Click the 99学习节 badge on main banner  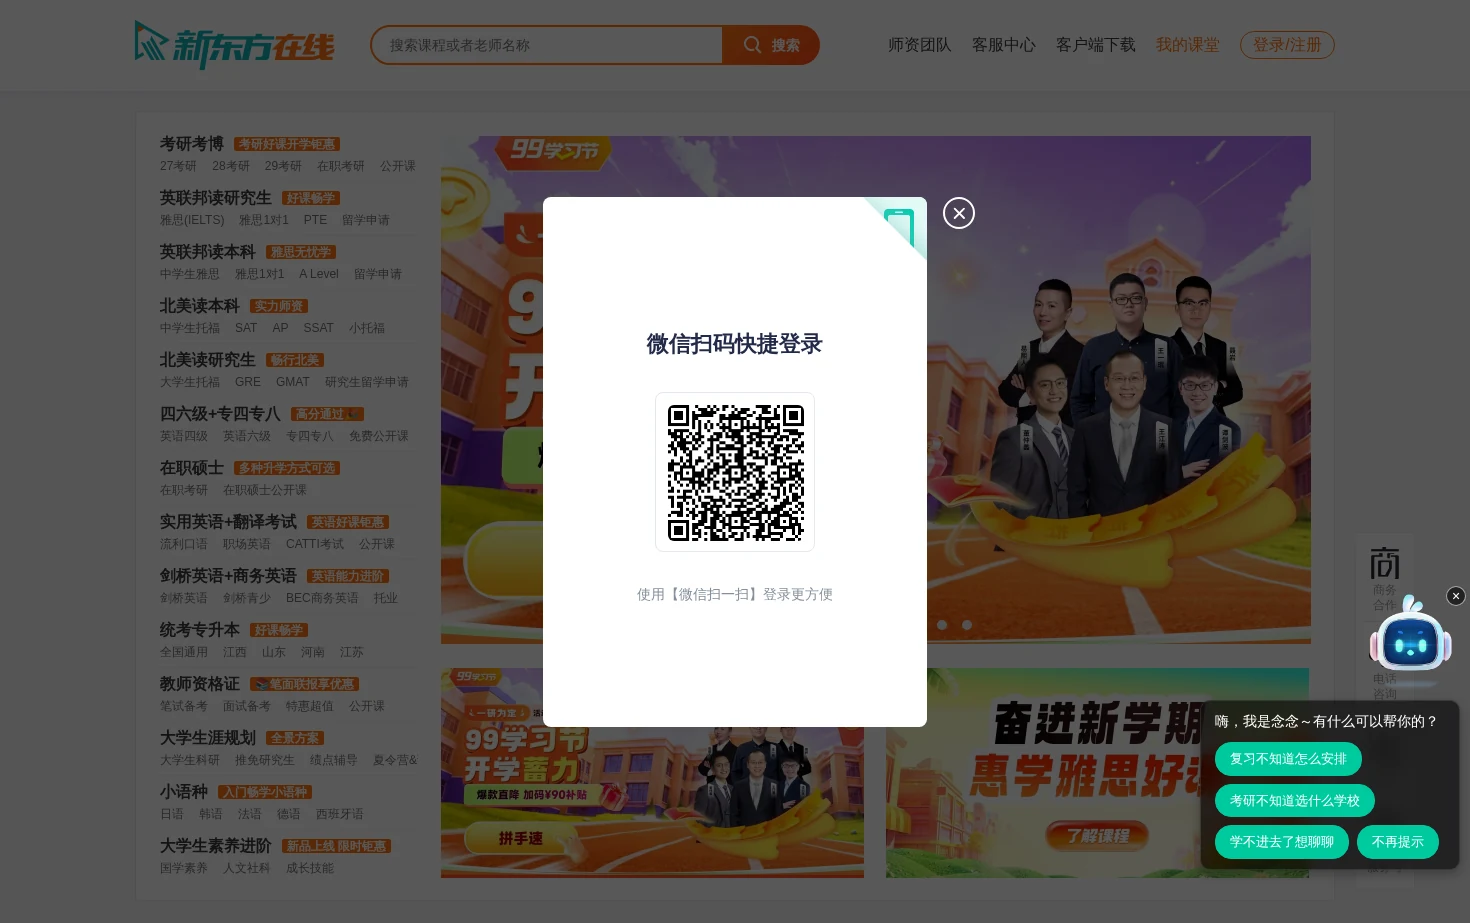(x=555, y=150)
